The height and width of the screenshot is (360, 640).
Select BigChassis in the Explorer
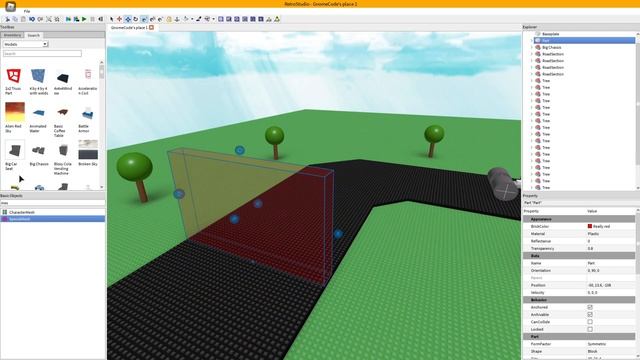pyautogui.click(x=551, y=47)
